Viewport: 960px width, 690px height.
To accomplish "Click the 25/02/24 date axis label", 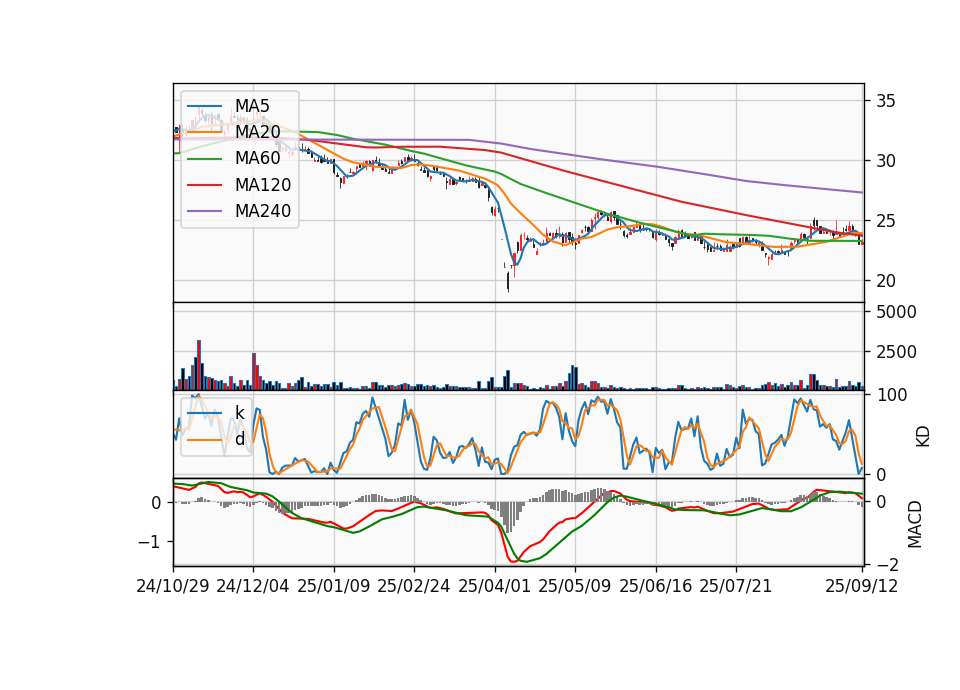I will pyautogui.click(x=414, y=586).
